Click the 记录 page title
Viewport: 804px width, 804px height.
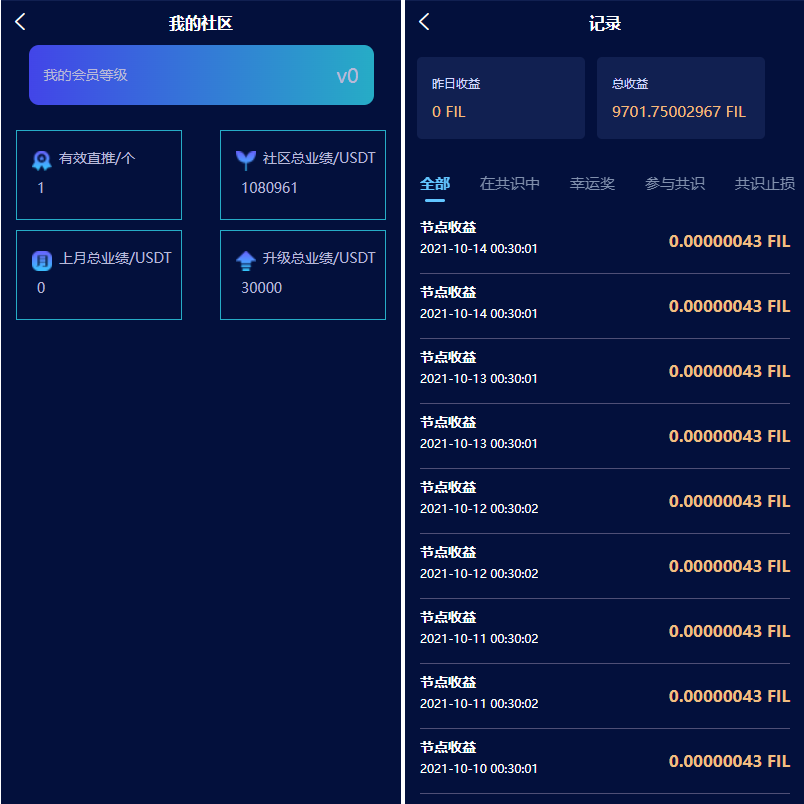tap(605, 23)
